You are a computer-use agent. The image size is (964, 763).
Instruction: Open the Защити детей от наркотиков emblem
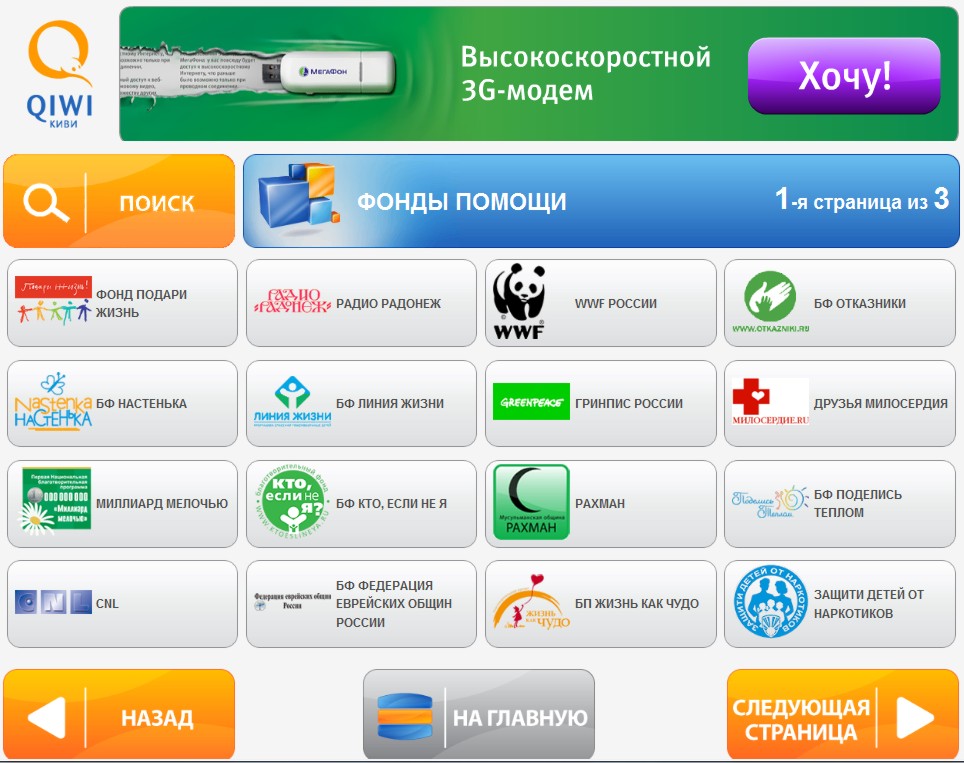[x=770, y=603]
